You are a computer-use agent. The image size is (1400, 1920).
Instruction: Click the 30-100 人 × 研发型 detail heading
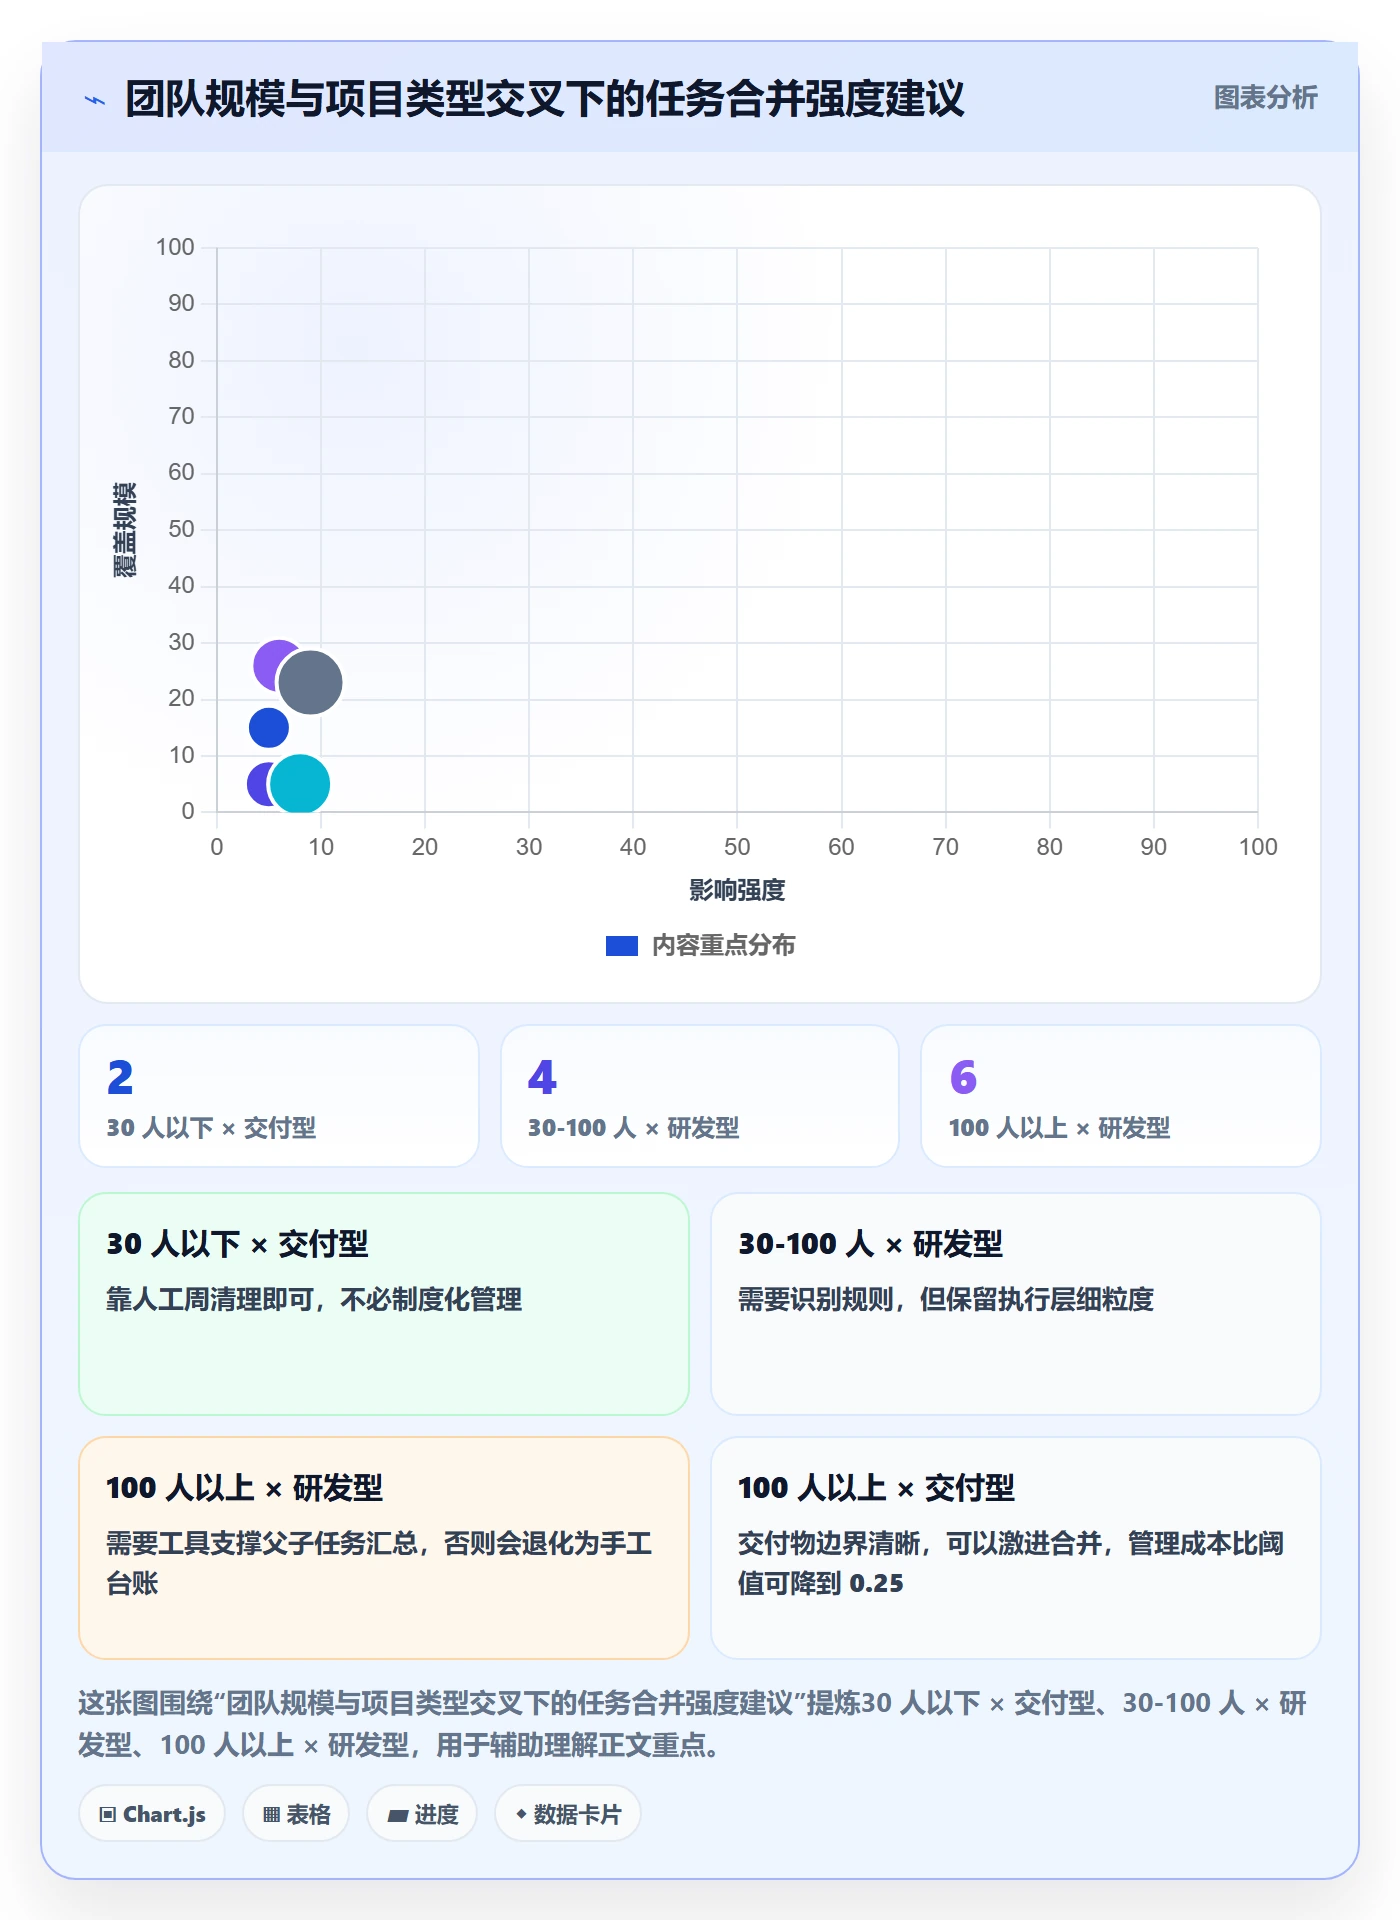870,1244
